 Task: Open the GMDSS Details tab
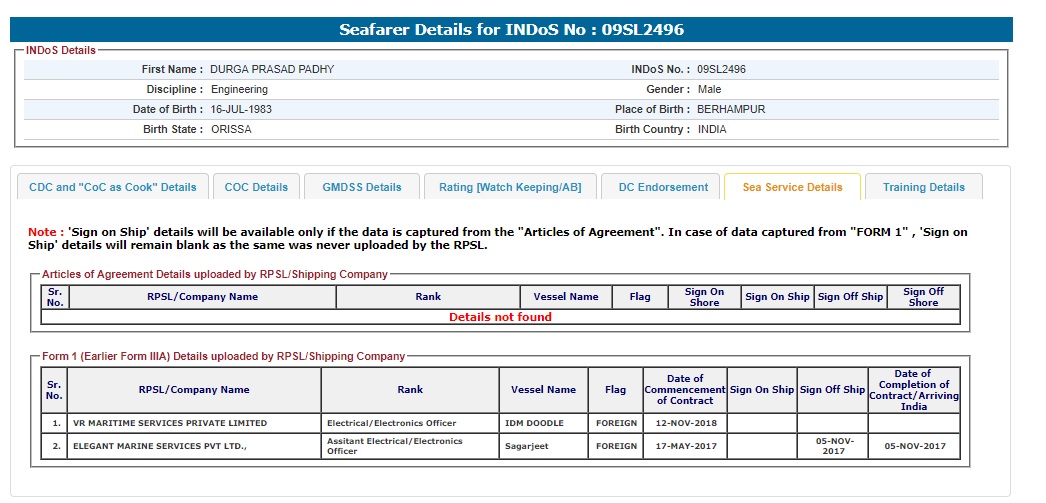tap(361, 187)
